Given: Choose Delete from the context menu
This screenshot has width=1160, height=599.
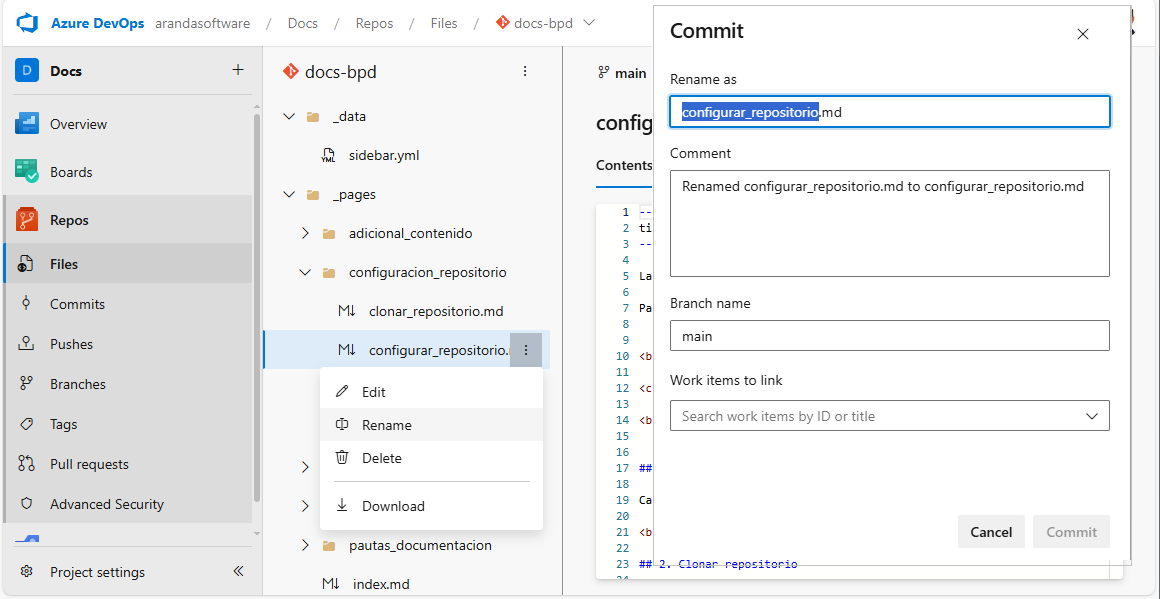Looking at the screenshot, I should tap(381, 458).
